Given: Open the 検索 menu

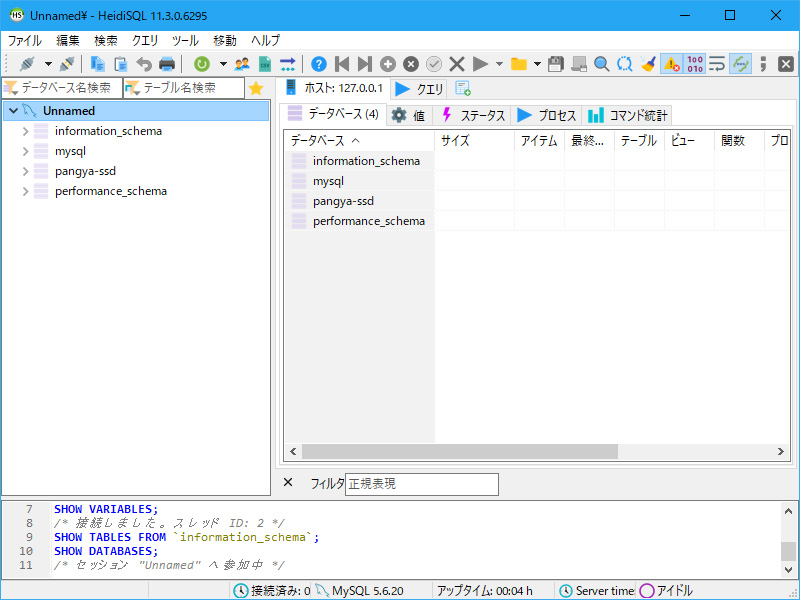Looking at the screenshot, I should [106, 40].
